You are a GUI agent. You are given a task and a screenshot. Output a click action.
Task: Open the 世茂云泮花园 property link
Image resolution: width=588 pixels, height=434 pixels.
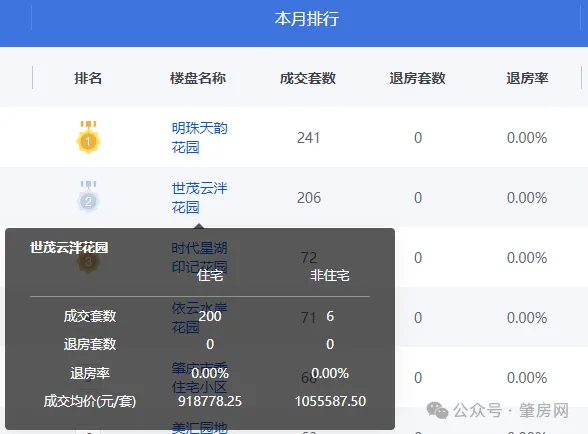pos(200,198)
